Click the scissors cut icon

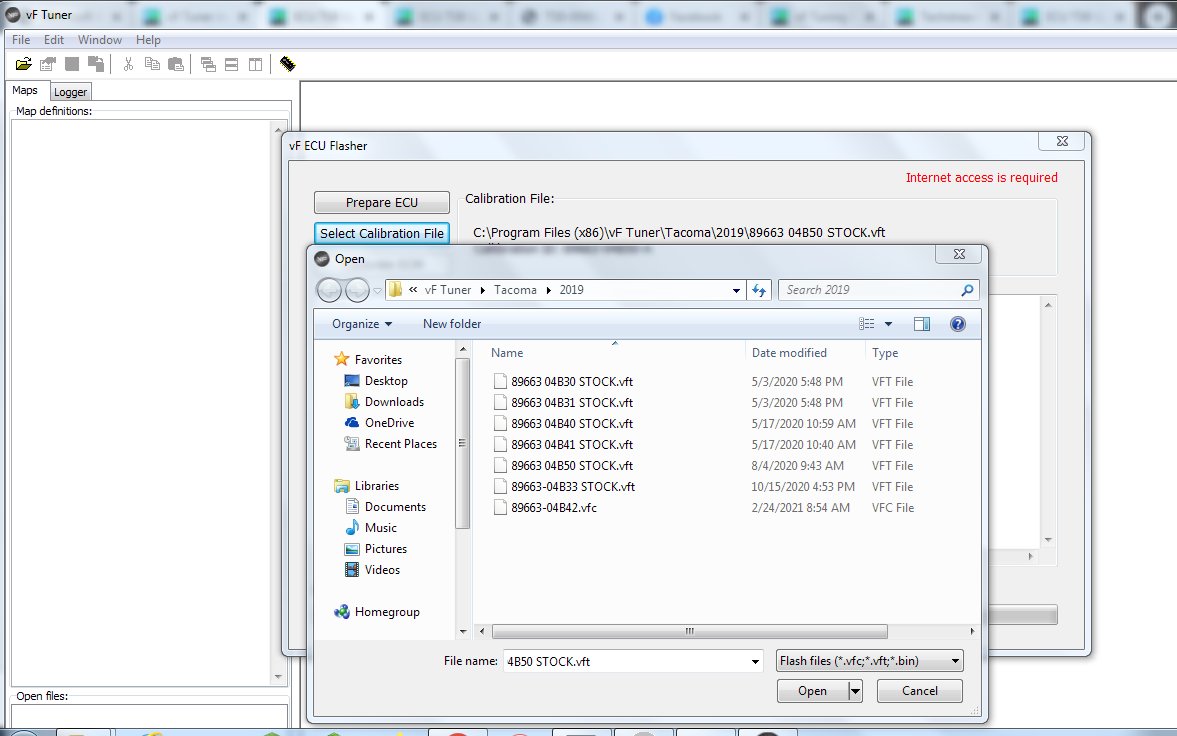128,64
